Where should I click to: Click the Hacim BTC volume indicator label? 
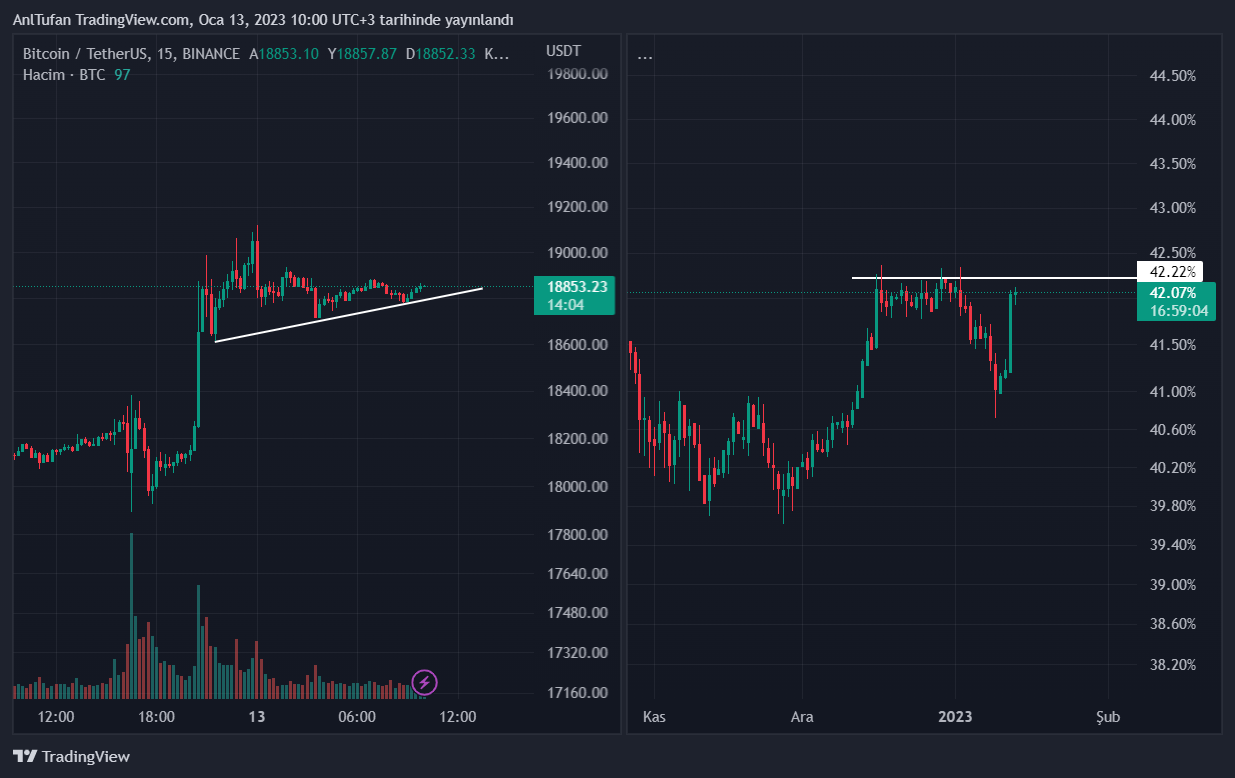[x=64, y=75]
